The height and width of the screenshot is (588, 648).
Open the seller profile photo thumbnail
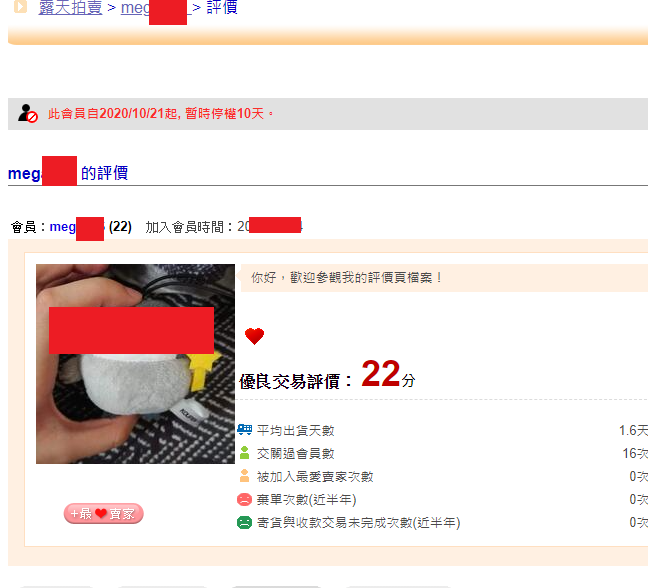pyautogui.click(x=135, y=364)
